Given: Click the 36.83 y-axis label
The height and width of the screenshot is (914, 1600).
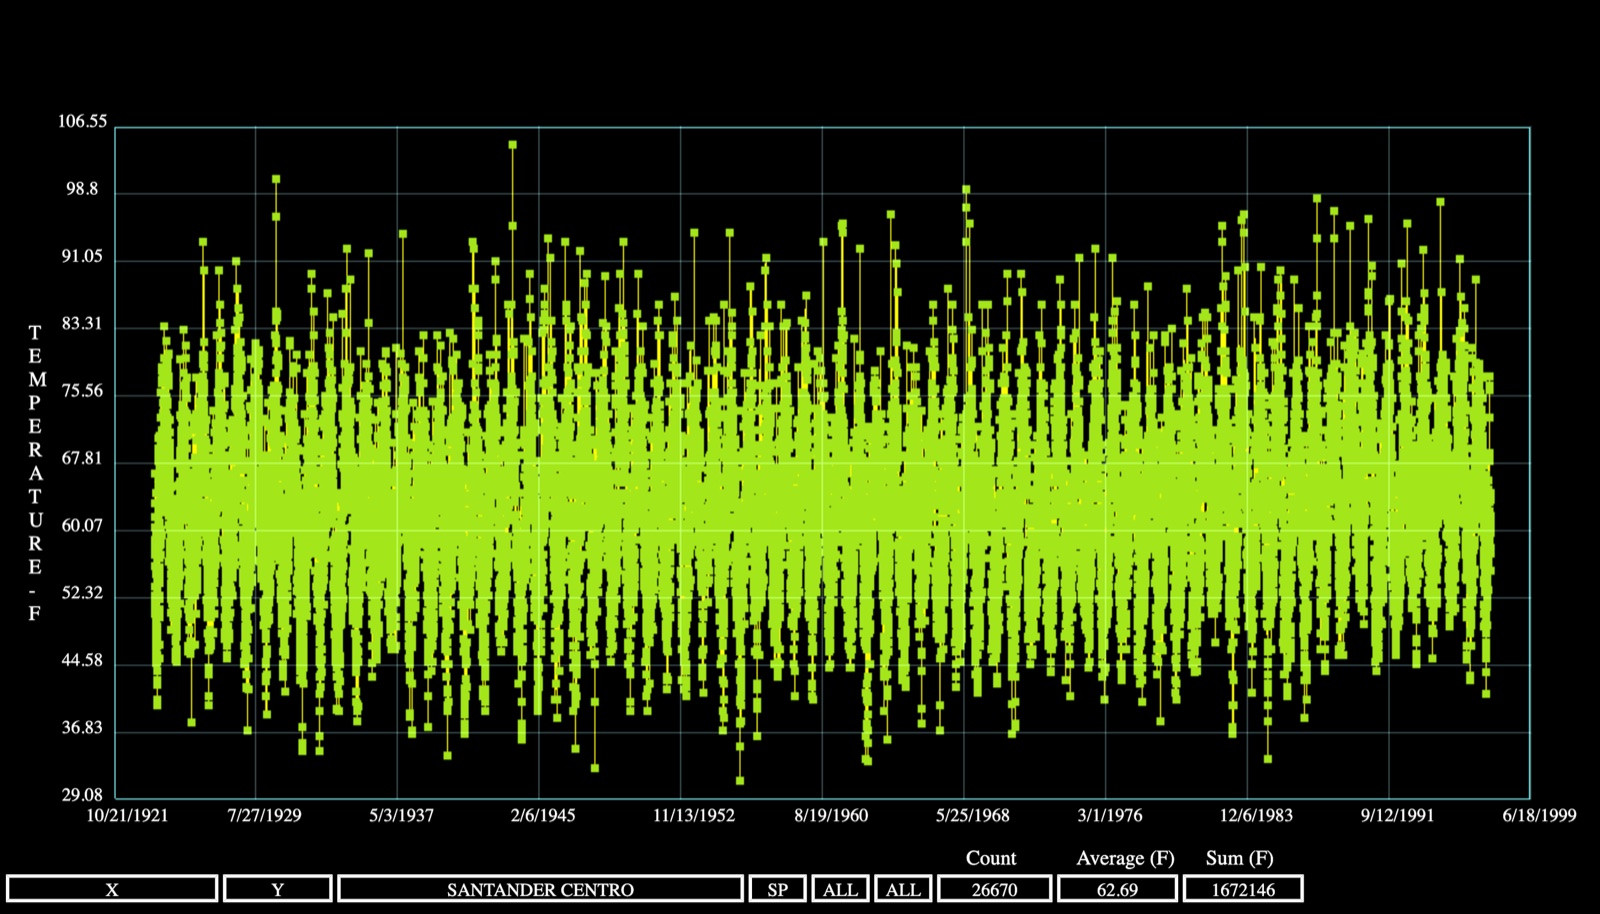Looking at the screenshot, I should (x=82, y=728).
